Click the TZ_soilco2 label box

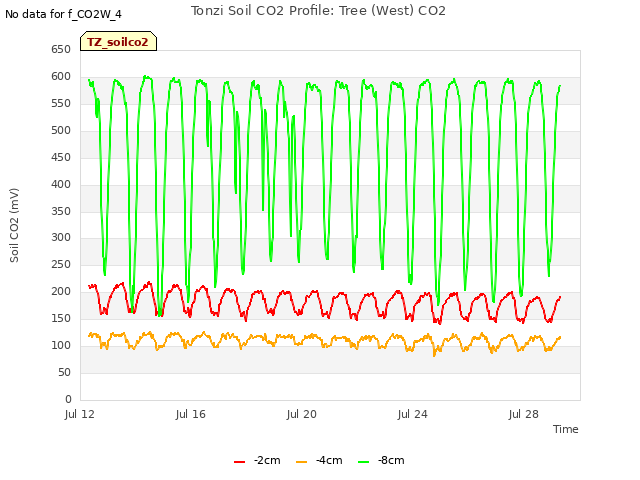click(118, 41)
